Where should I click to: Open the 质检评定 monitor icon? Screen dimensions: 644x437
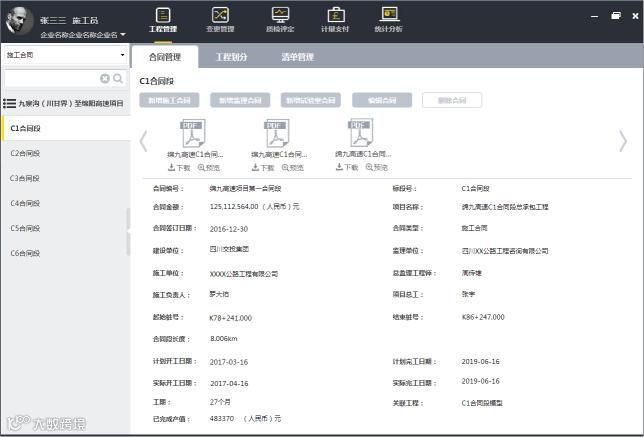tap(280, 15)
